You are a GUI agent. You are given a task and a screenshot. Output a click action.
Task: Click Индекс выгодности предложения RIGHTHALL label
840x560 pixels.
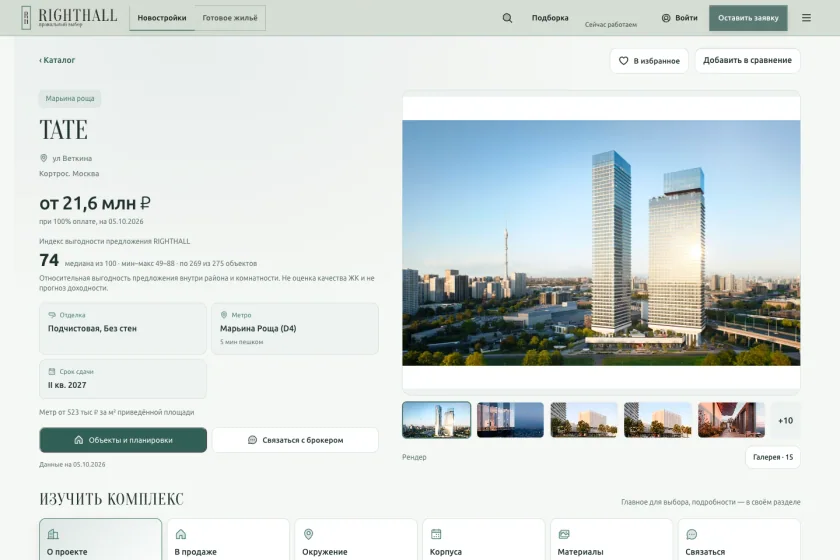115,241
